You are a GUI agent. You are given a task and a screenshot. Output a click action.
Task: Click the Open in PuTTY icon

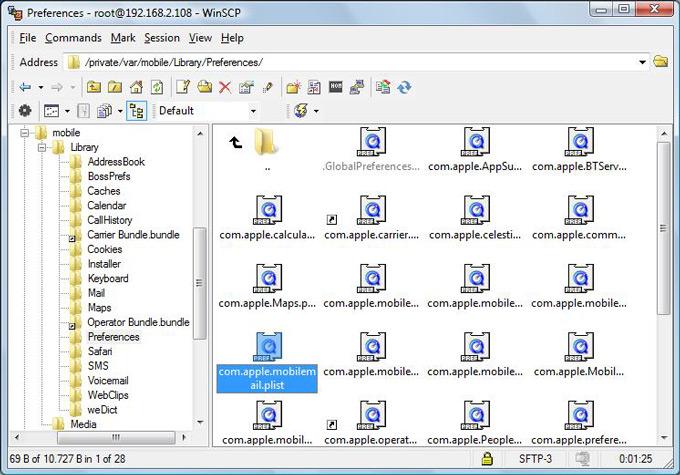[357, 87]
